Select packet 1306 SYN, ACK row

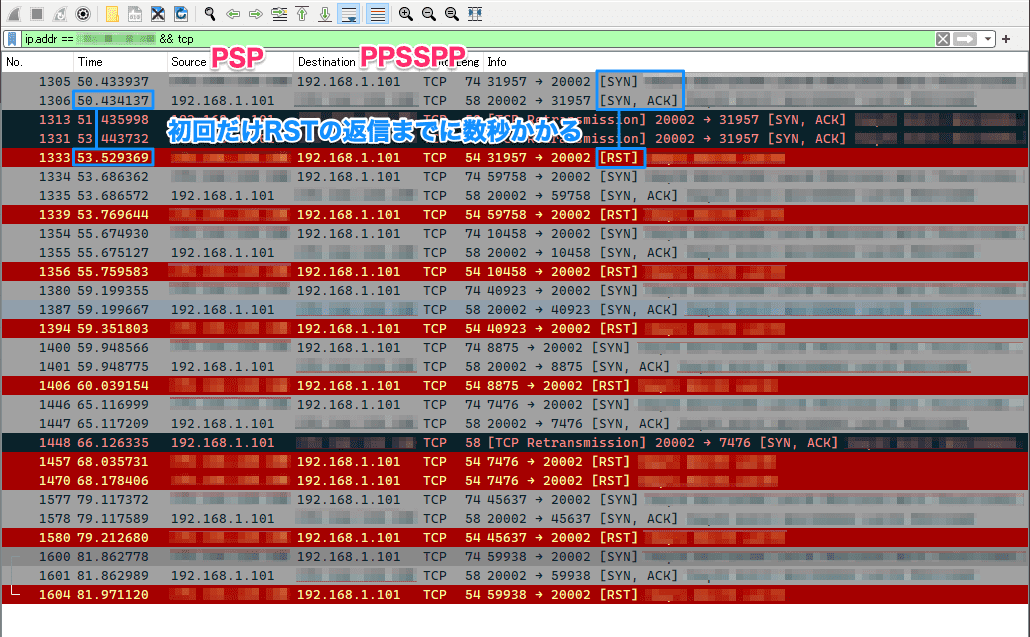click(x=515, y=100)
